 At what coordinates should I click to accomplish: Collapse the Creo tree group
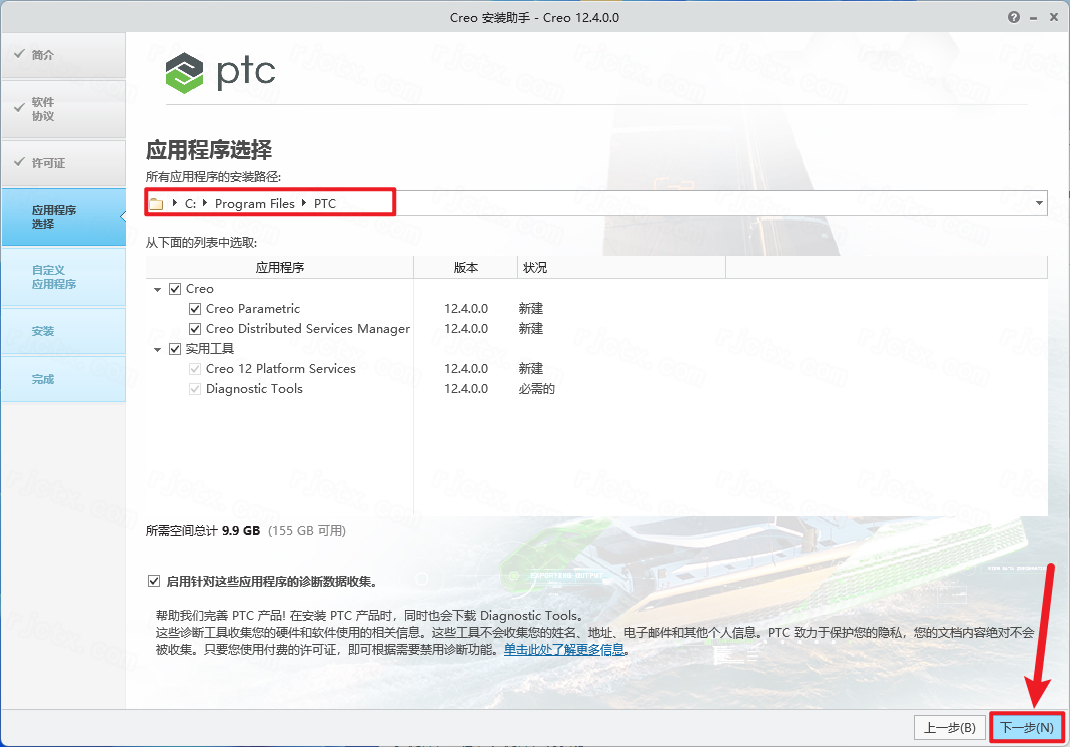[158, 290]
